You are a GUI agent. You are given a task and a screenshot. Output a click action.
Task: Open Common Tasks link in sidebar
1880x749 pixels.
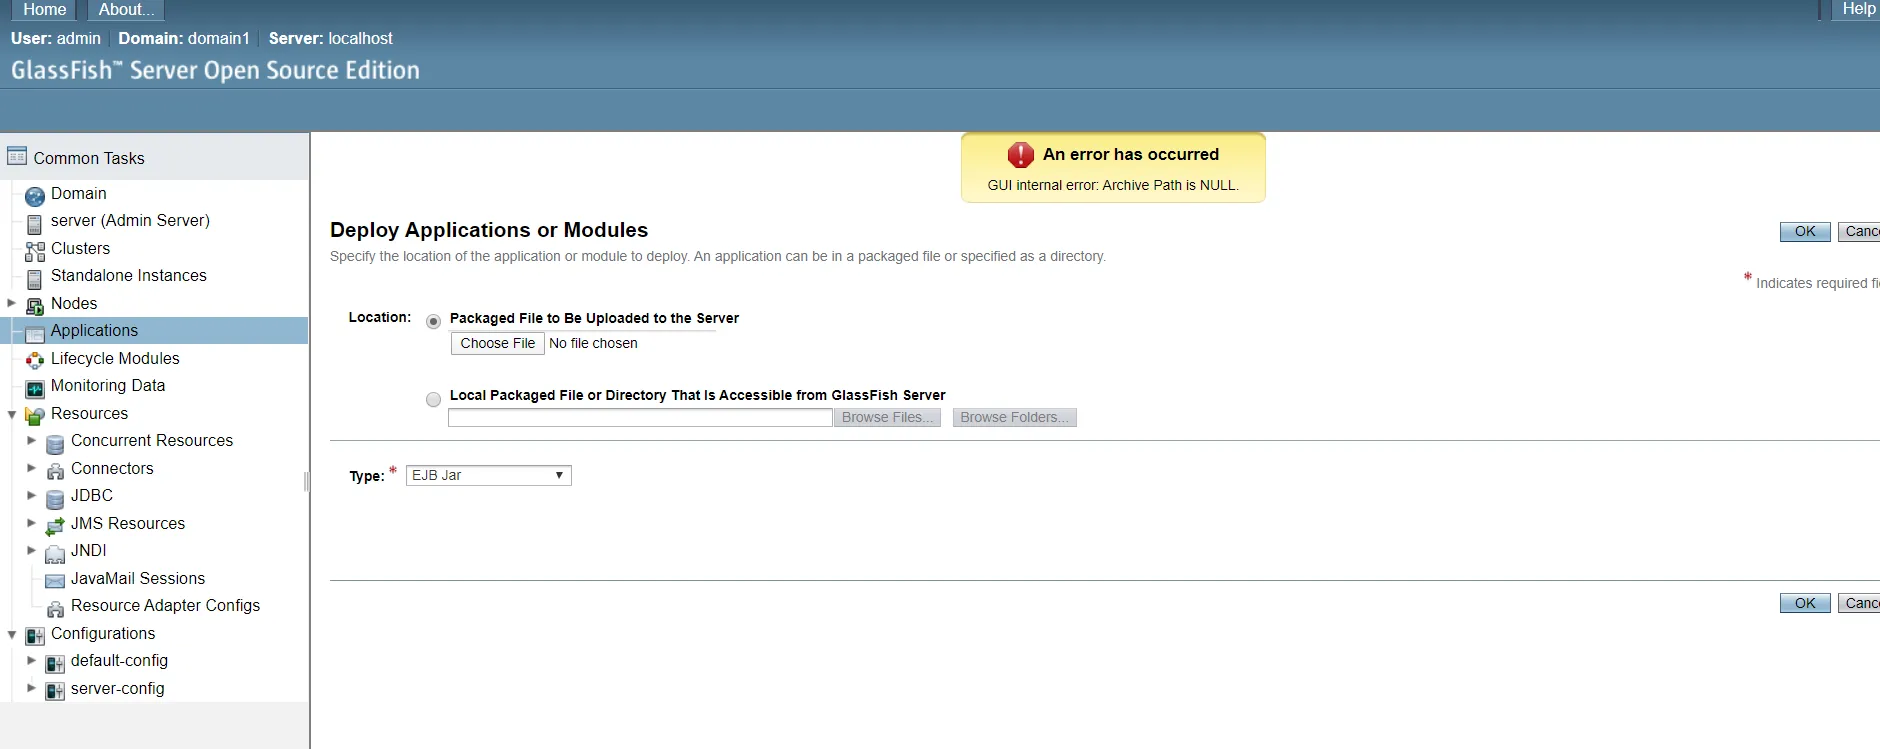pyautogui.click(x=89, y=158)
